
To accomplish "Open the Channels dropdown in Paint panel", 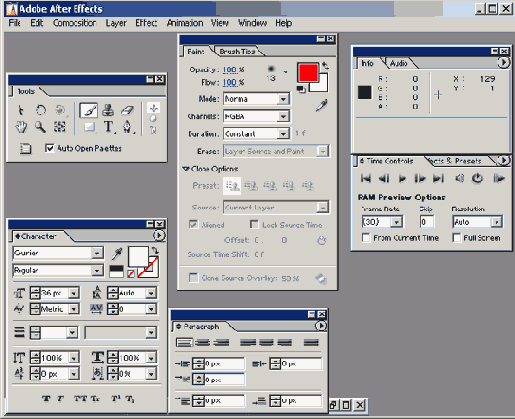I will pos(256,116).
